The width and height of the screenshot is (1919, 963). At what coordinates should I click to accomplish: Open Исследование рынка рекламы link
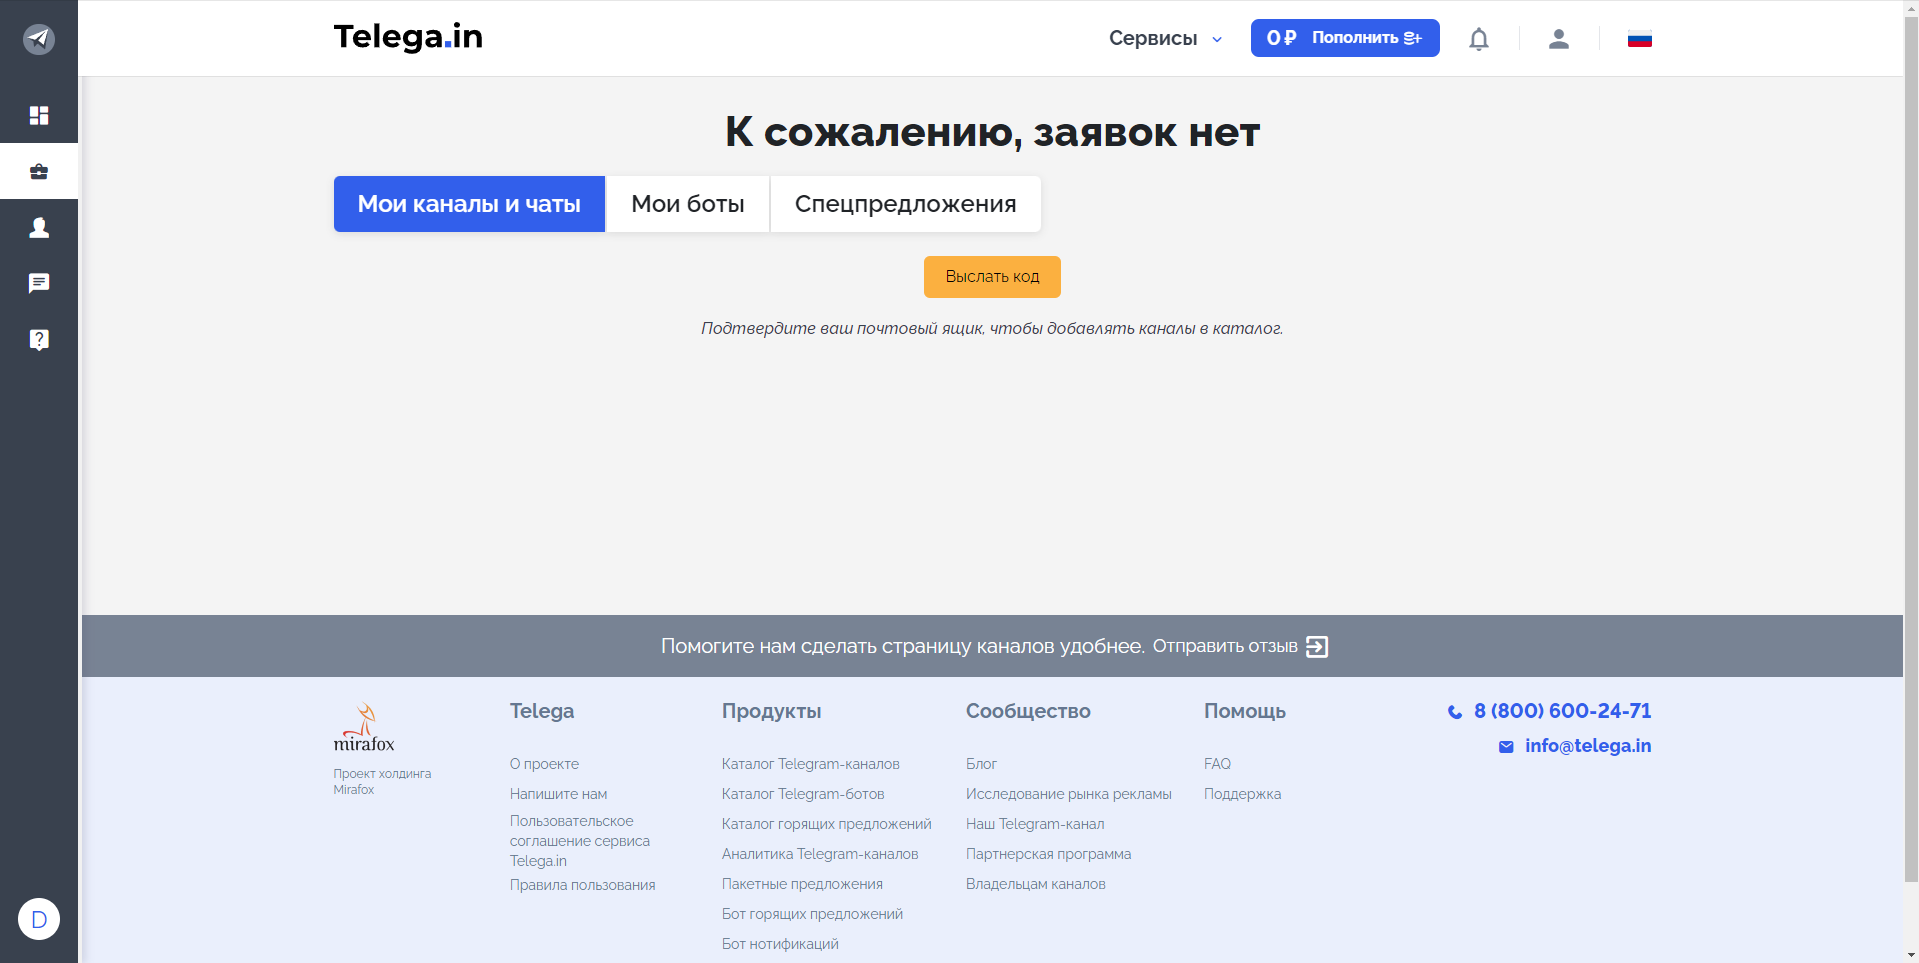pyautogui.click(x=1068, y=794)
